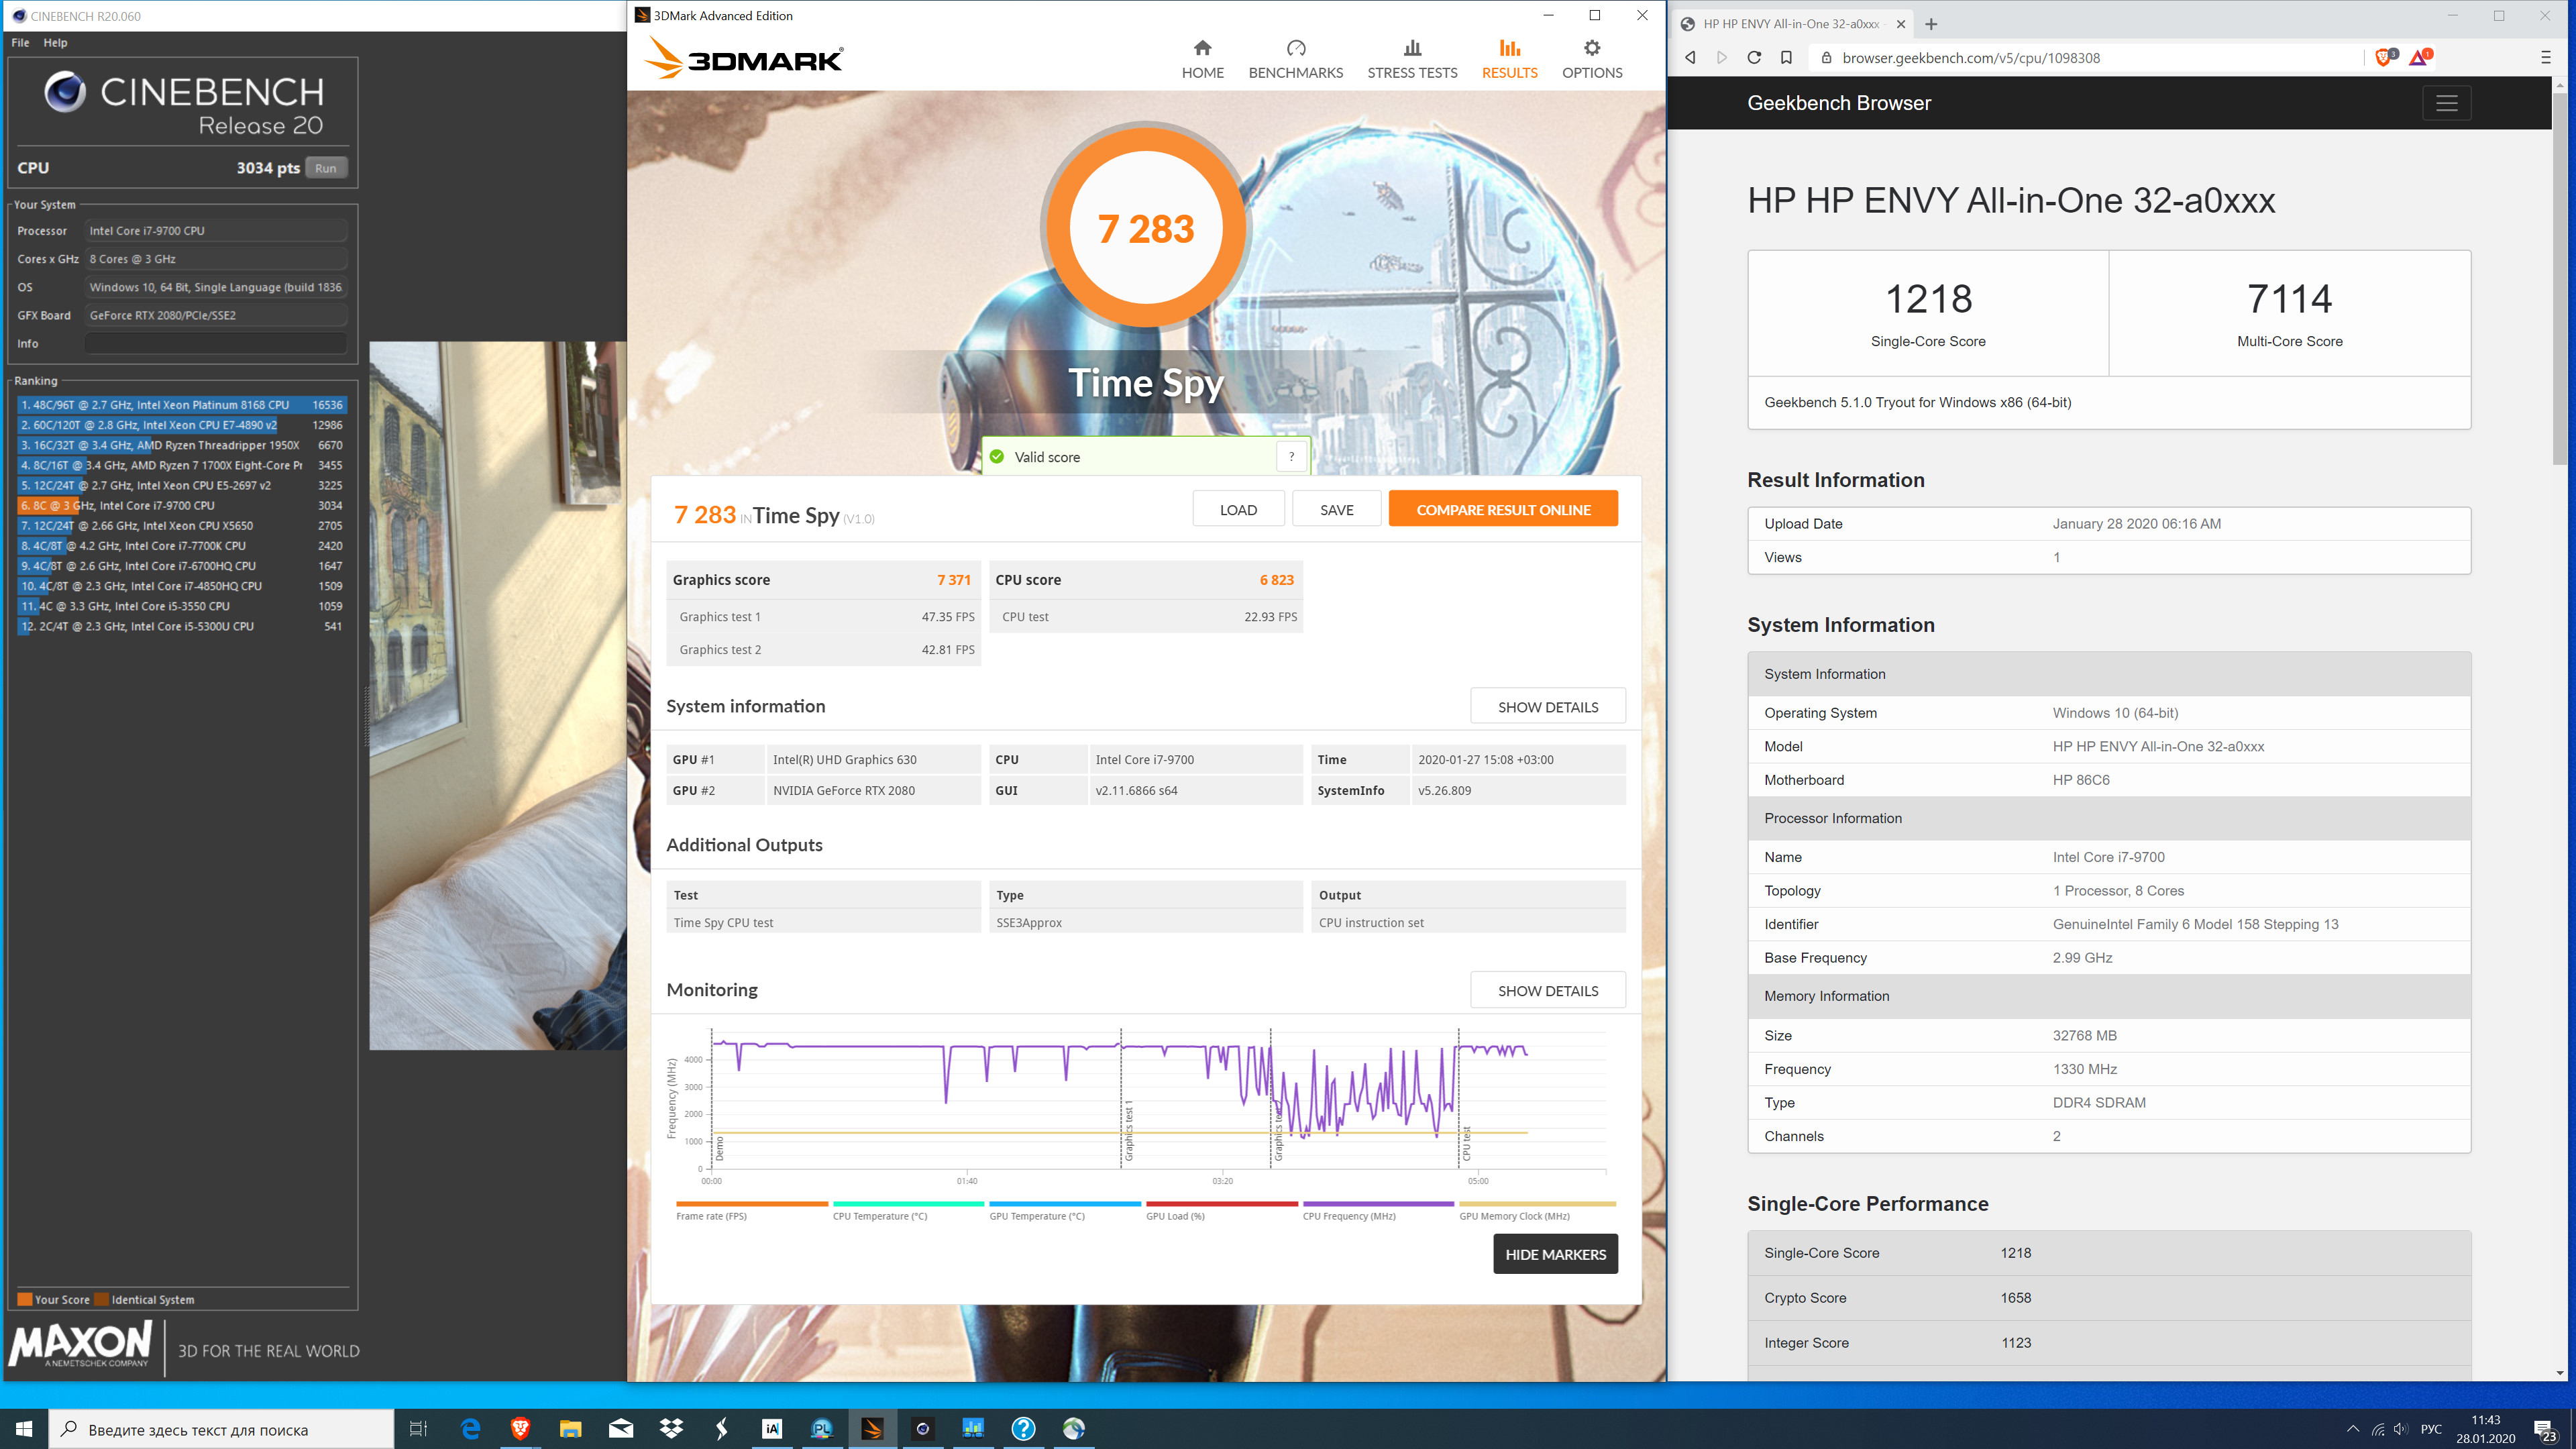Viewport: 2576px width, 1449px height.
Task: Open a new browser tab
Action: click(x=1931, y=24)
